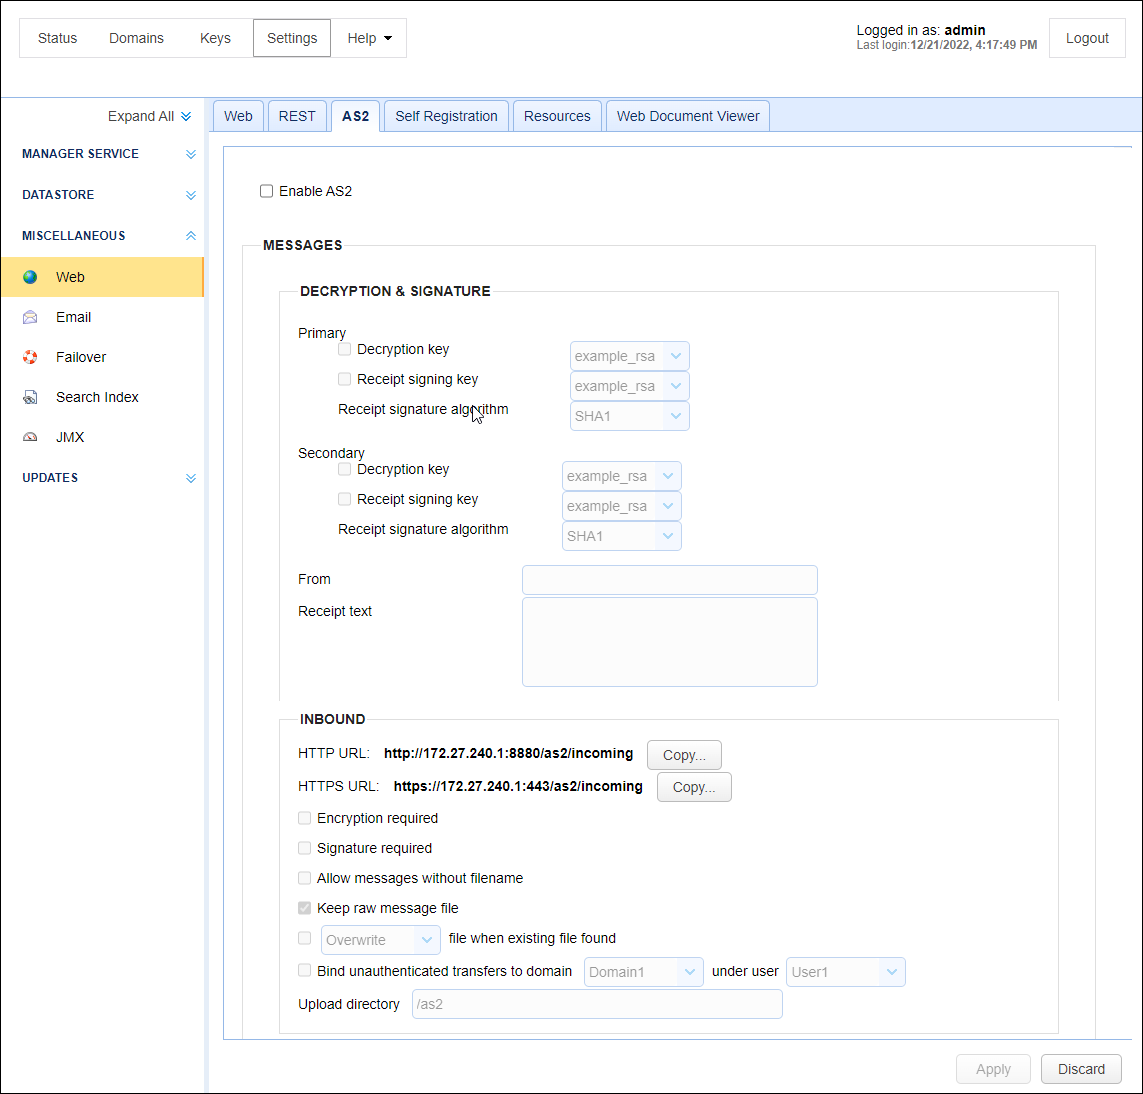
Task: Click the Expand All double-chevron icon
Action: [x=186, y=117]
